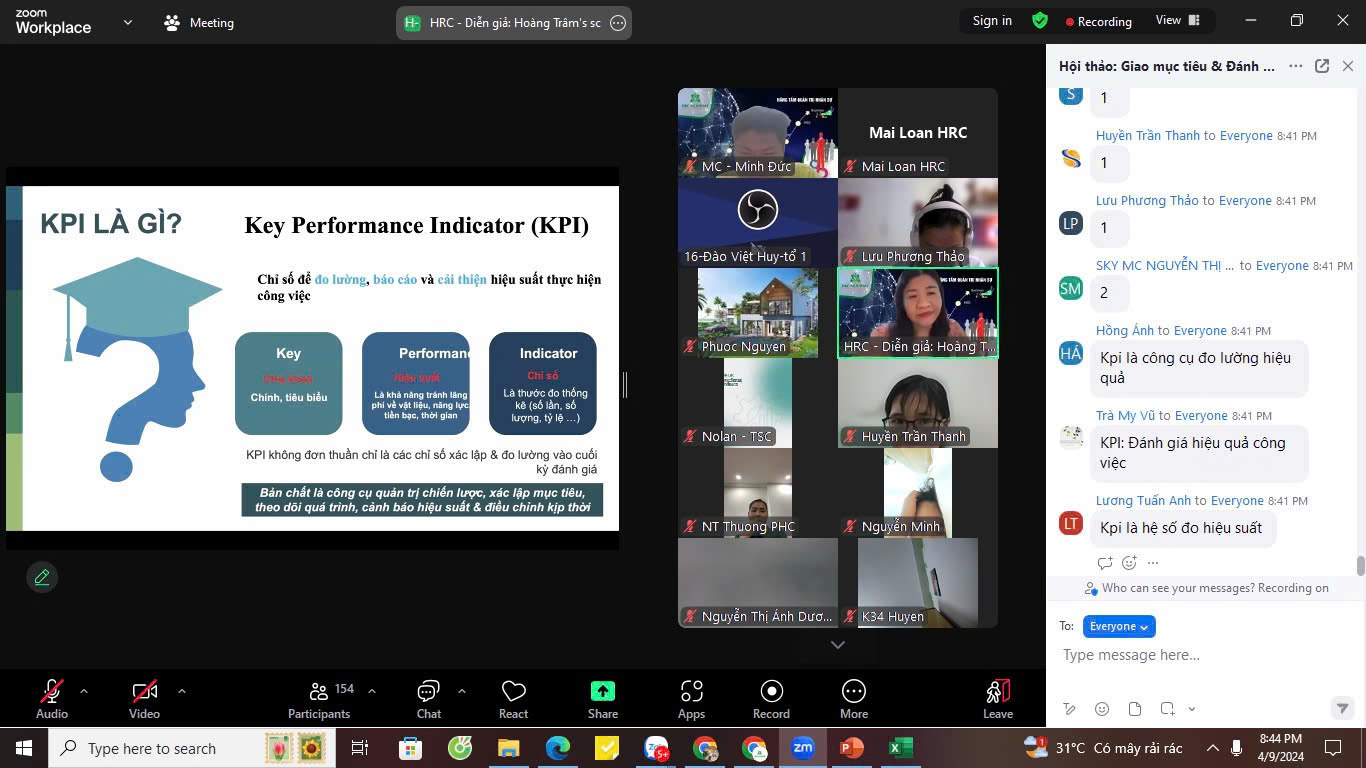Expand options arrow next to Participants
The width and height of the screenshot is (1366, 768).
click(372, 690)
